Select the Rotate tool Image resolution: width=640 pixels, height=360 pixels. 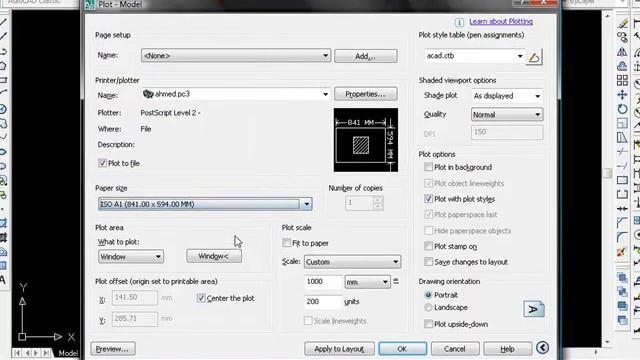(x=622, y=109)
